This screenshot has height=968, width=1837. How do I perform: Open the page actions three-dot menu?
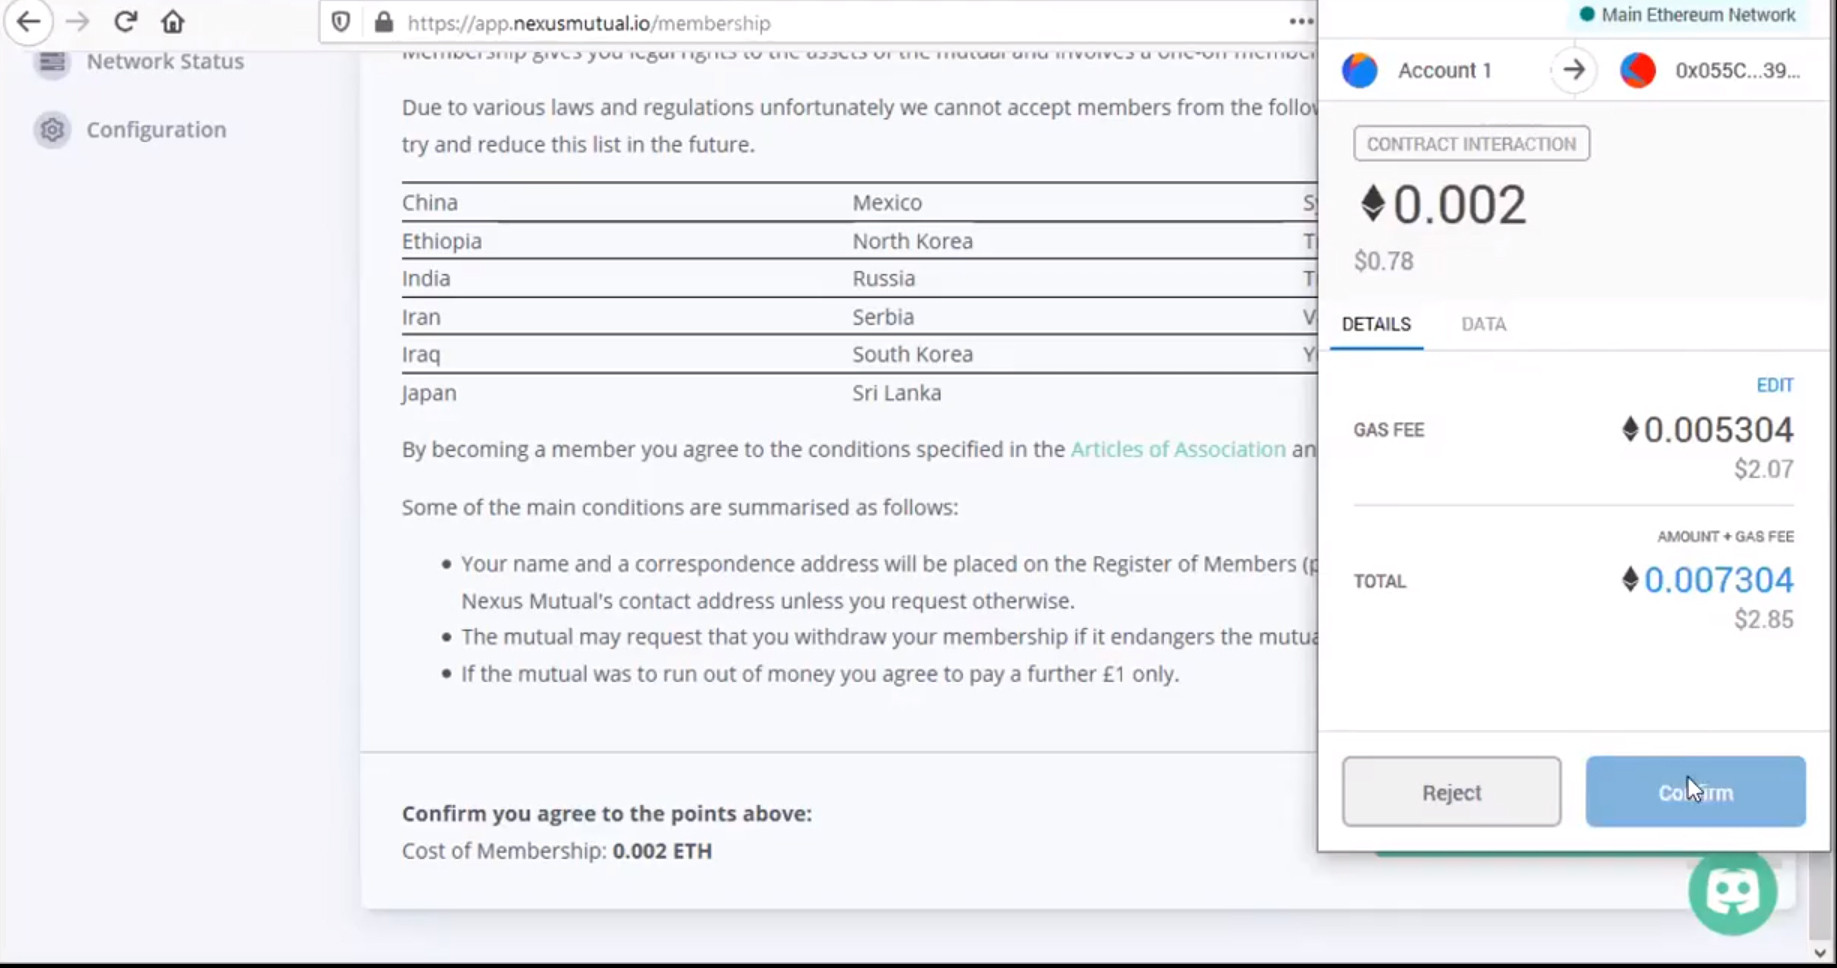coord(1301,22)
